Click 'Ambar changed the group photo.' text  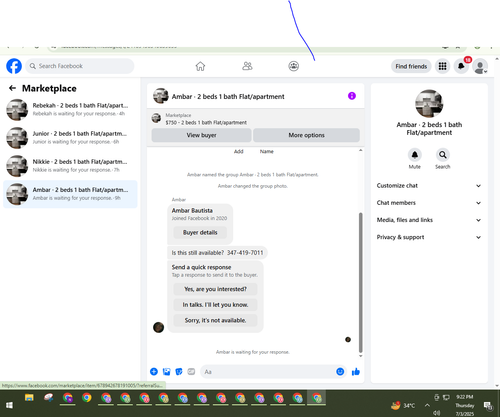(253, 186)
